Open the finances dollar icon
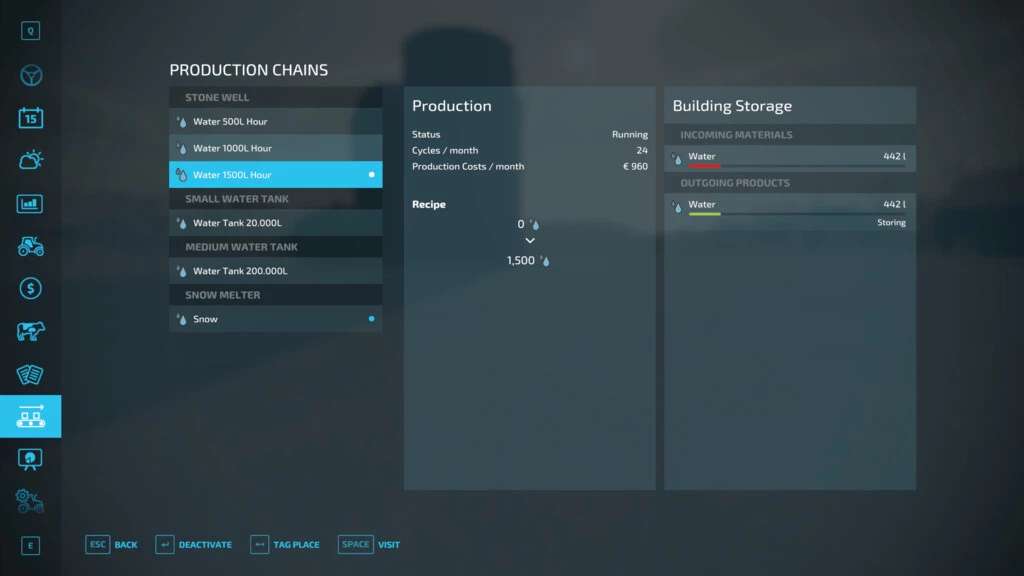This screenshot has height=576, width=1024. (30, 288)
